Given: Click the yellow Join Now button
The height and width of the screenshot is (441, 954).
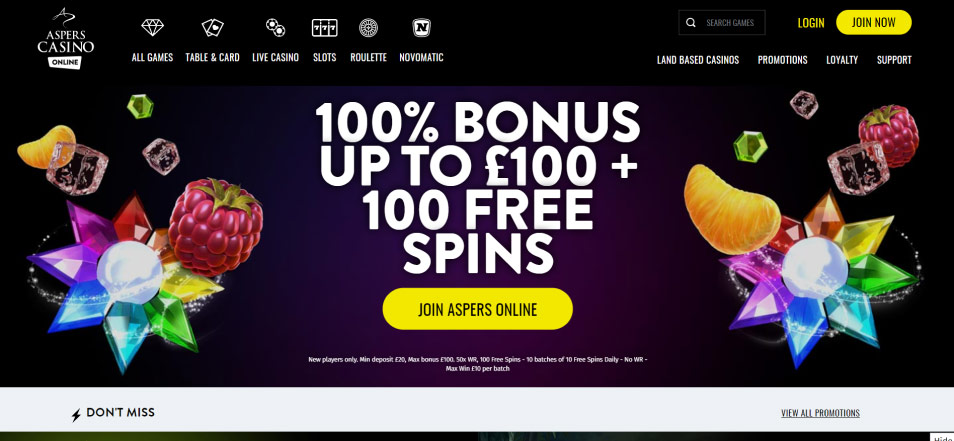Looking at the screenshot, I should pos(874,23).
